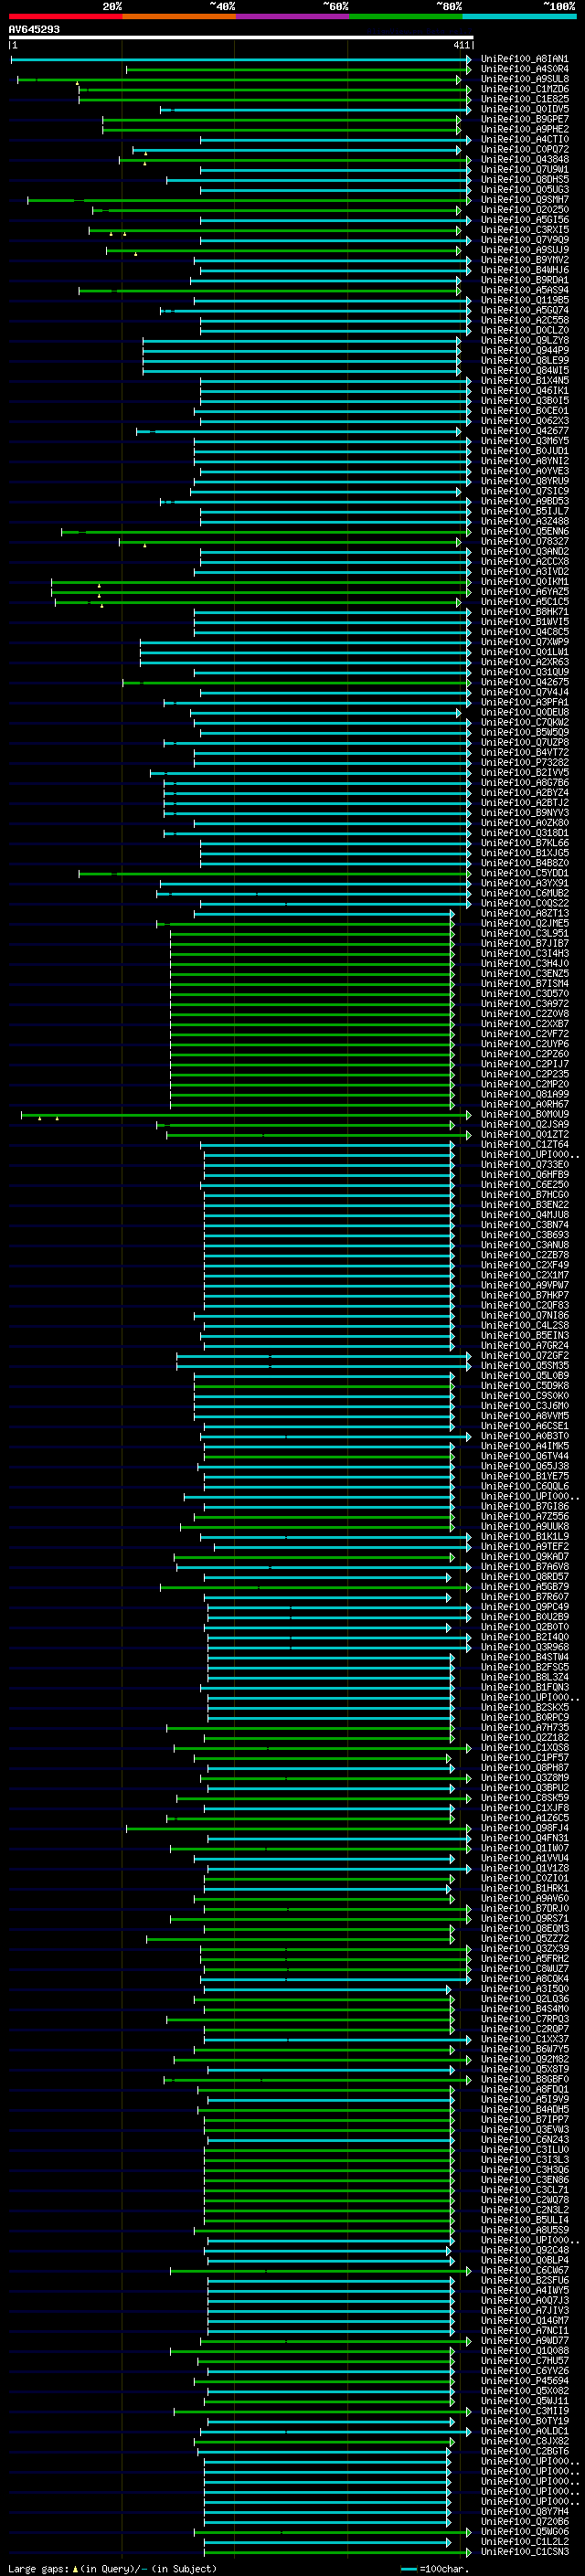This screenshot has width=585, height=2576.
Task: Select hit UniRef100_A5AS94
Action: (525, 290)
